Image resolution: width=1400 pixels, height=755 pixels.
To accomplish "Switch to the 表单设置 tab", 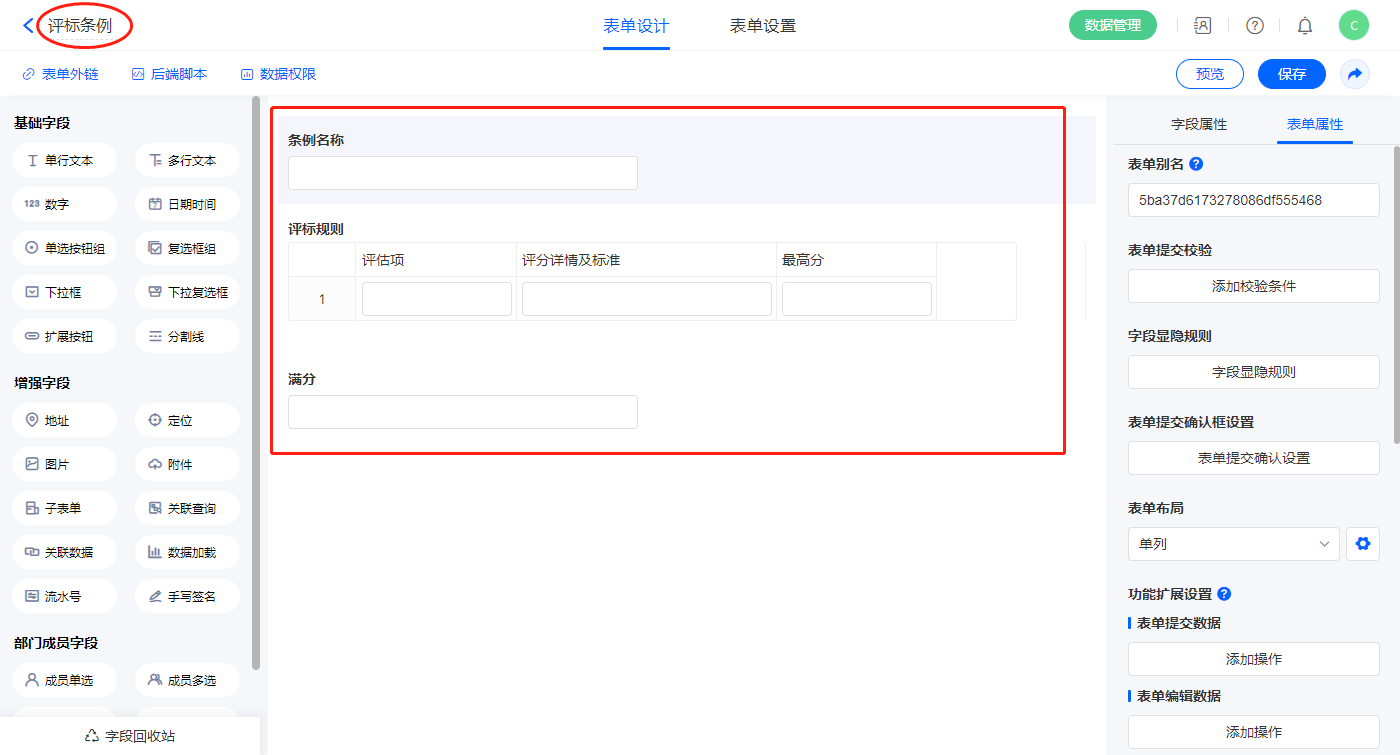I will tap(762, 26).
